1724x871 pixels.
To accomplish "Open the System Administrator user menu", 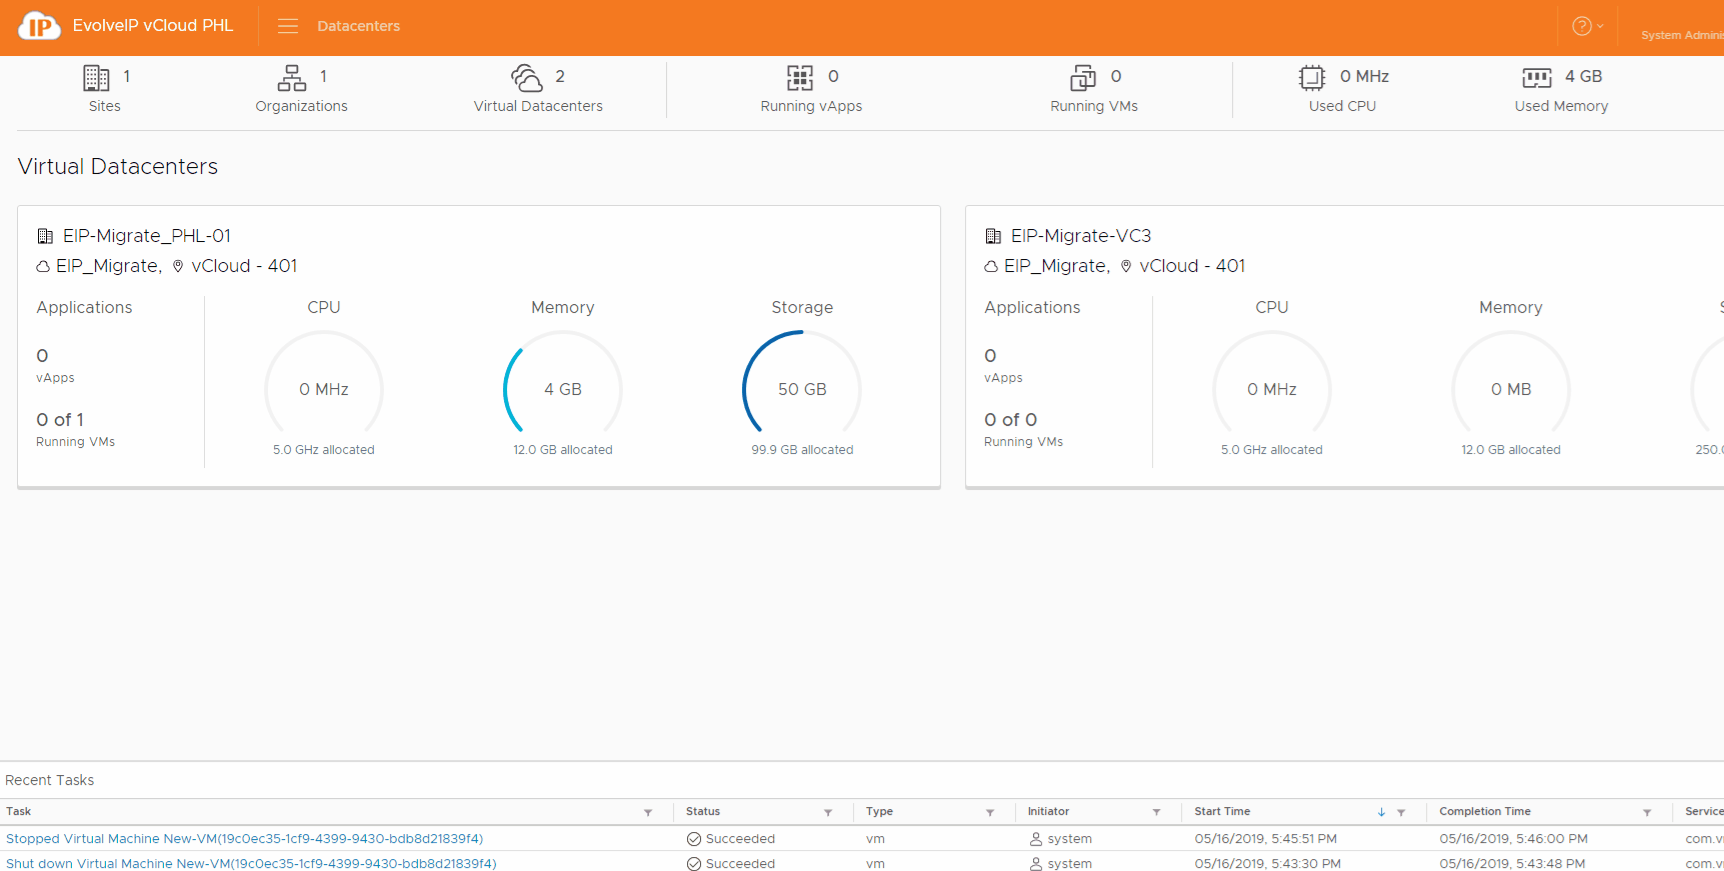I will [1682, 35].
